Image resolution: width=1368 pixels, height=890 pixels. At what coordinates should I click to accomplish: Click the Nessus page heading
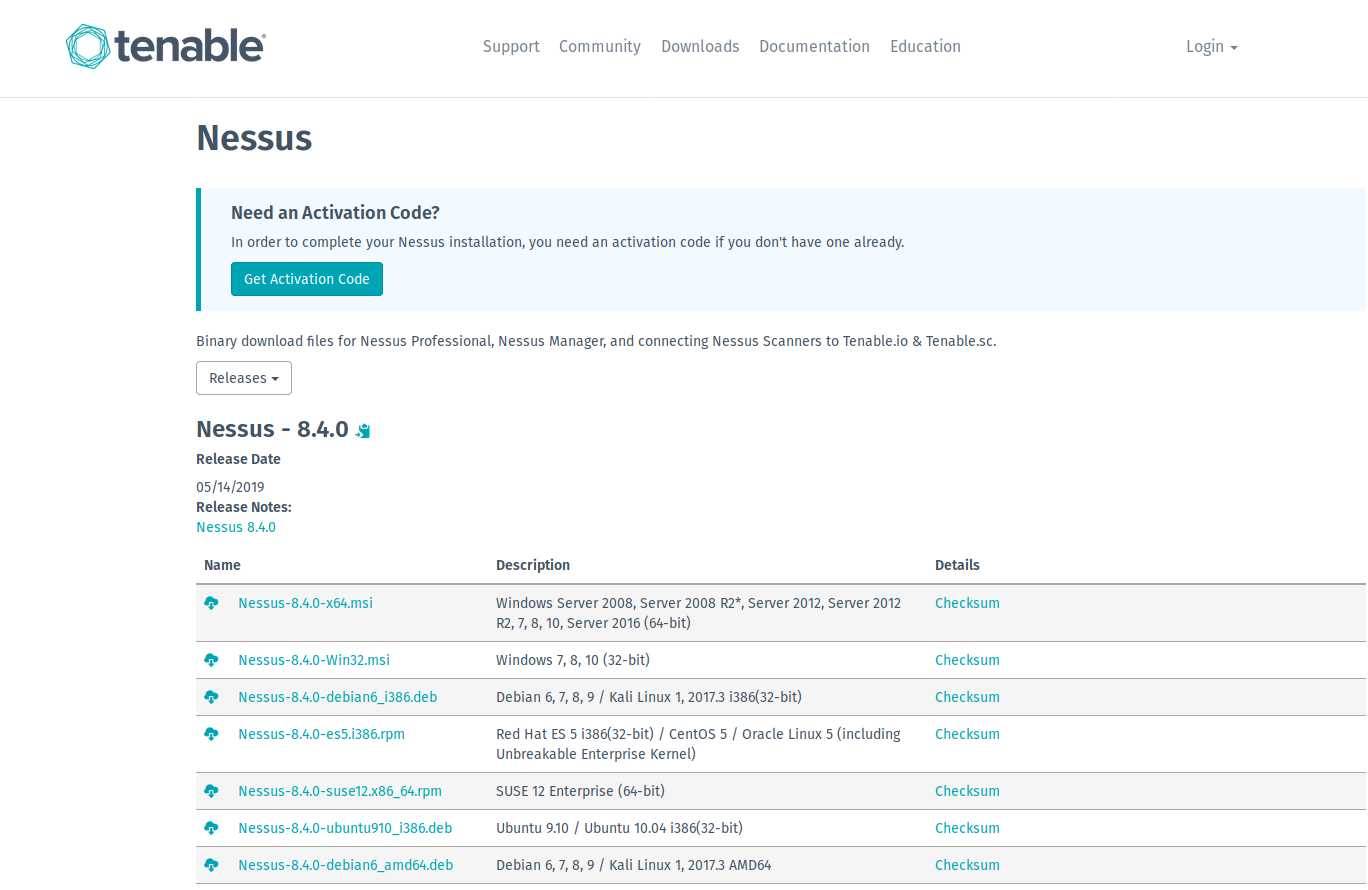click(x=254, y=137)
